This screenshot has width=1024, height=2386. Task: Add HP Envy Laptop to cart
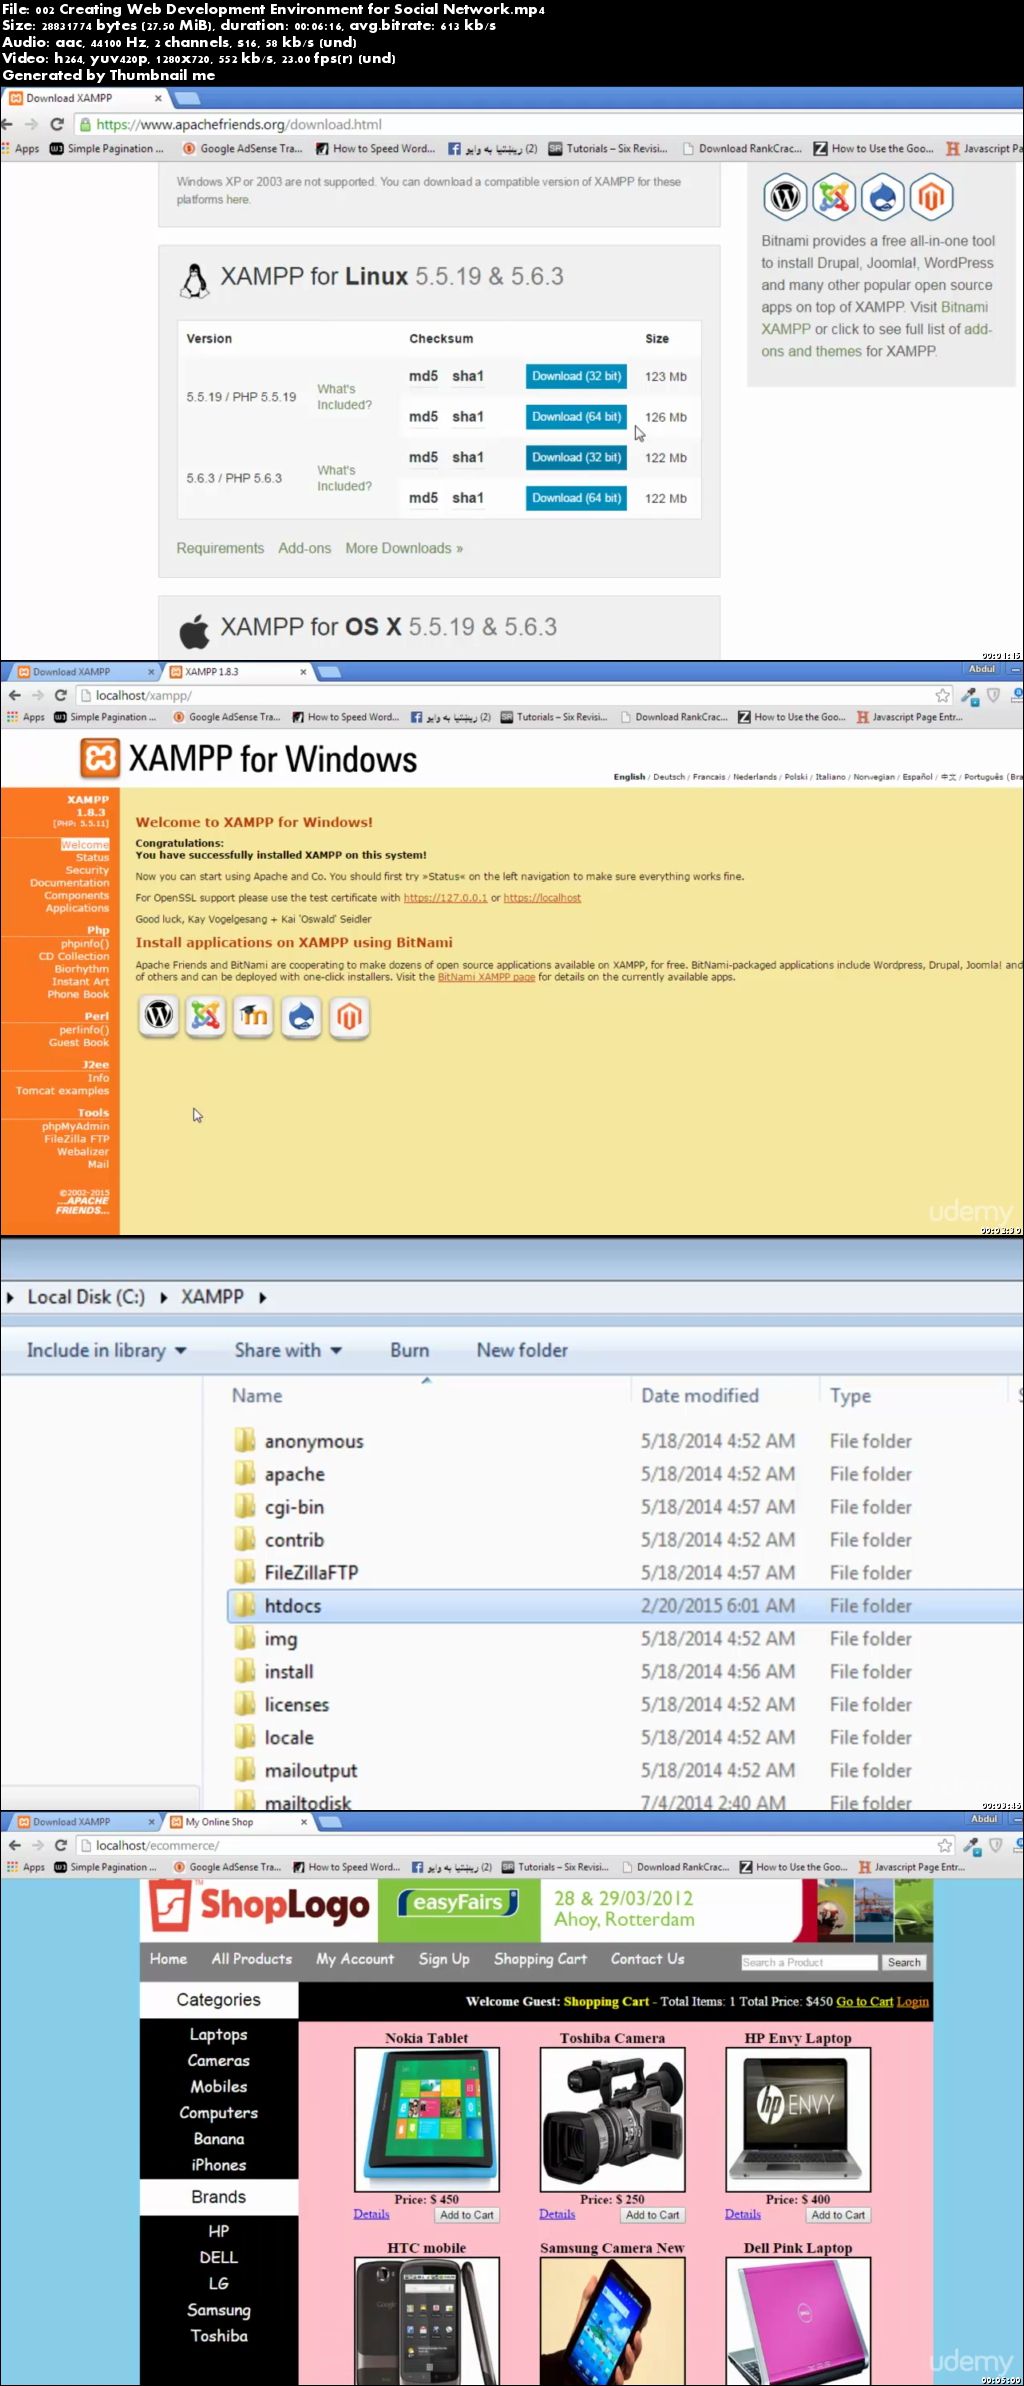pyautogui.click(x=838, y=2215)
